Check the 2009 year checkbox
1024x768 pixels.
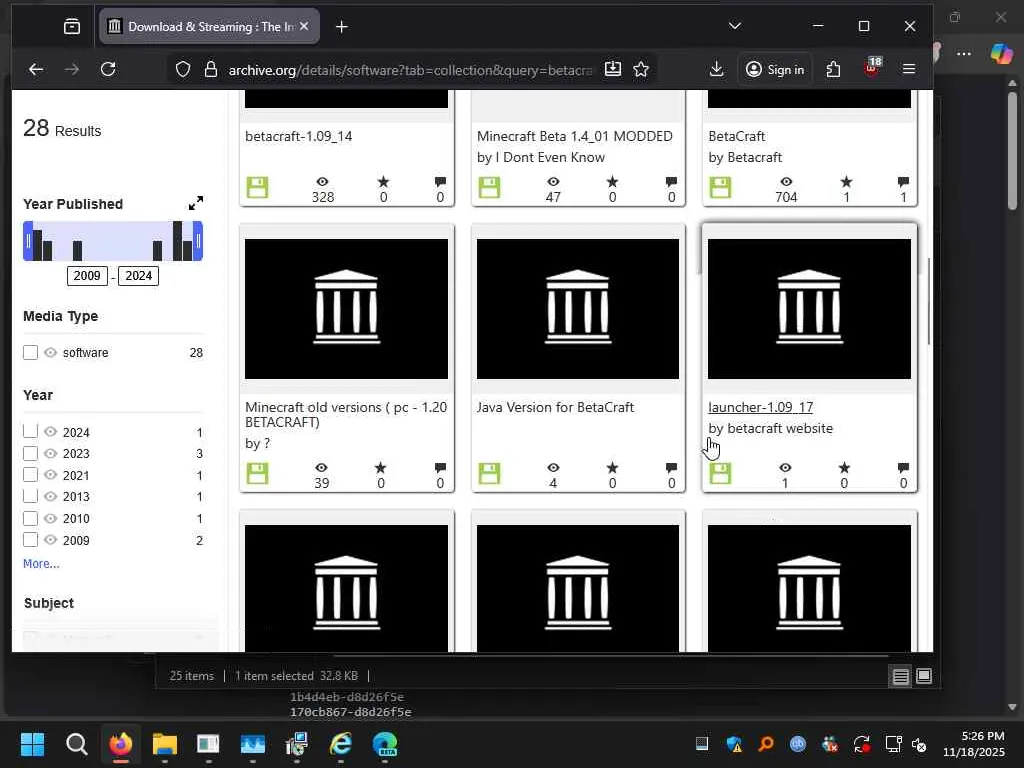click(x=30, y=540)
